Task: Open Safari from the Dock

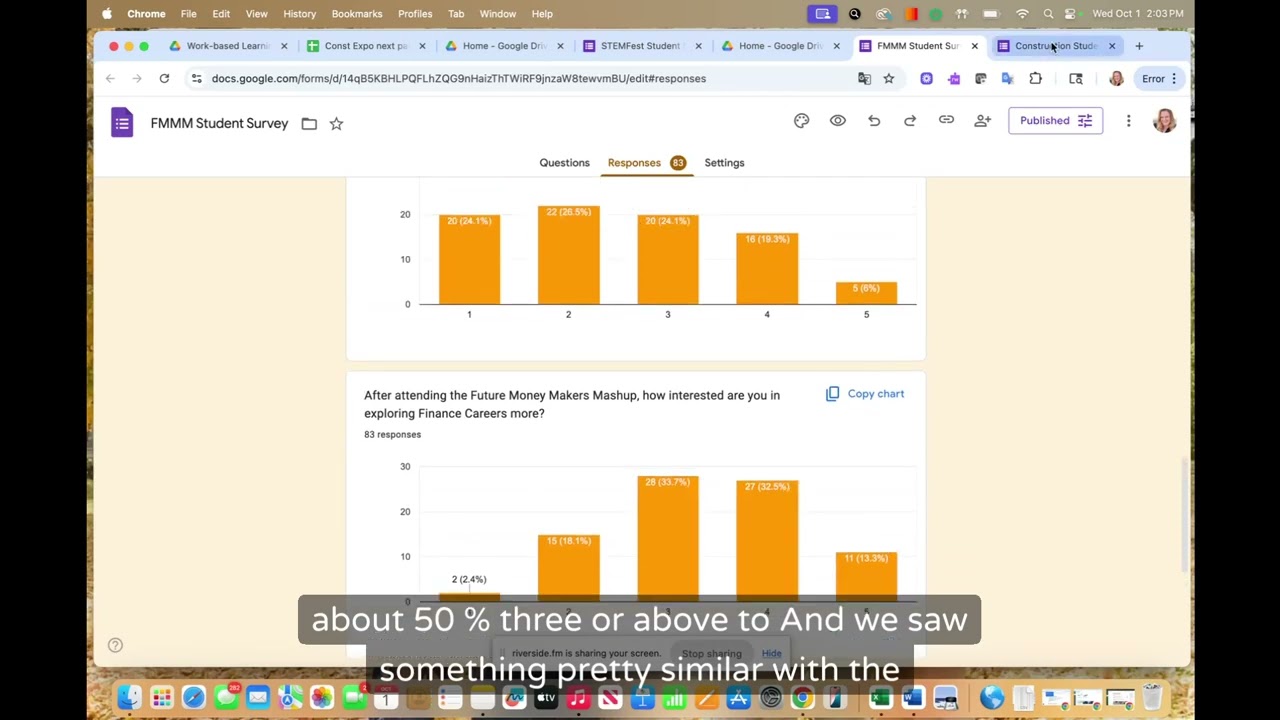Action: coord(193,697)
